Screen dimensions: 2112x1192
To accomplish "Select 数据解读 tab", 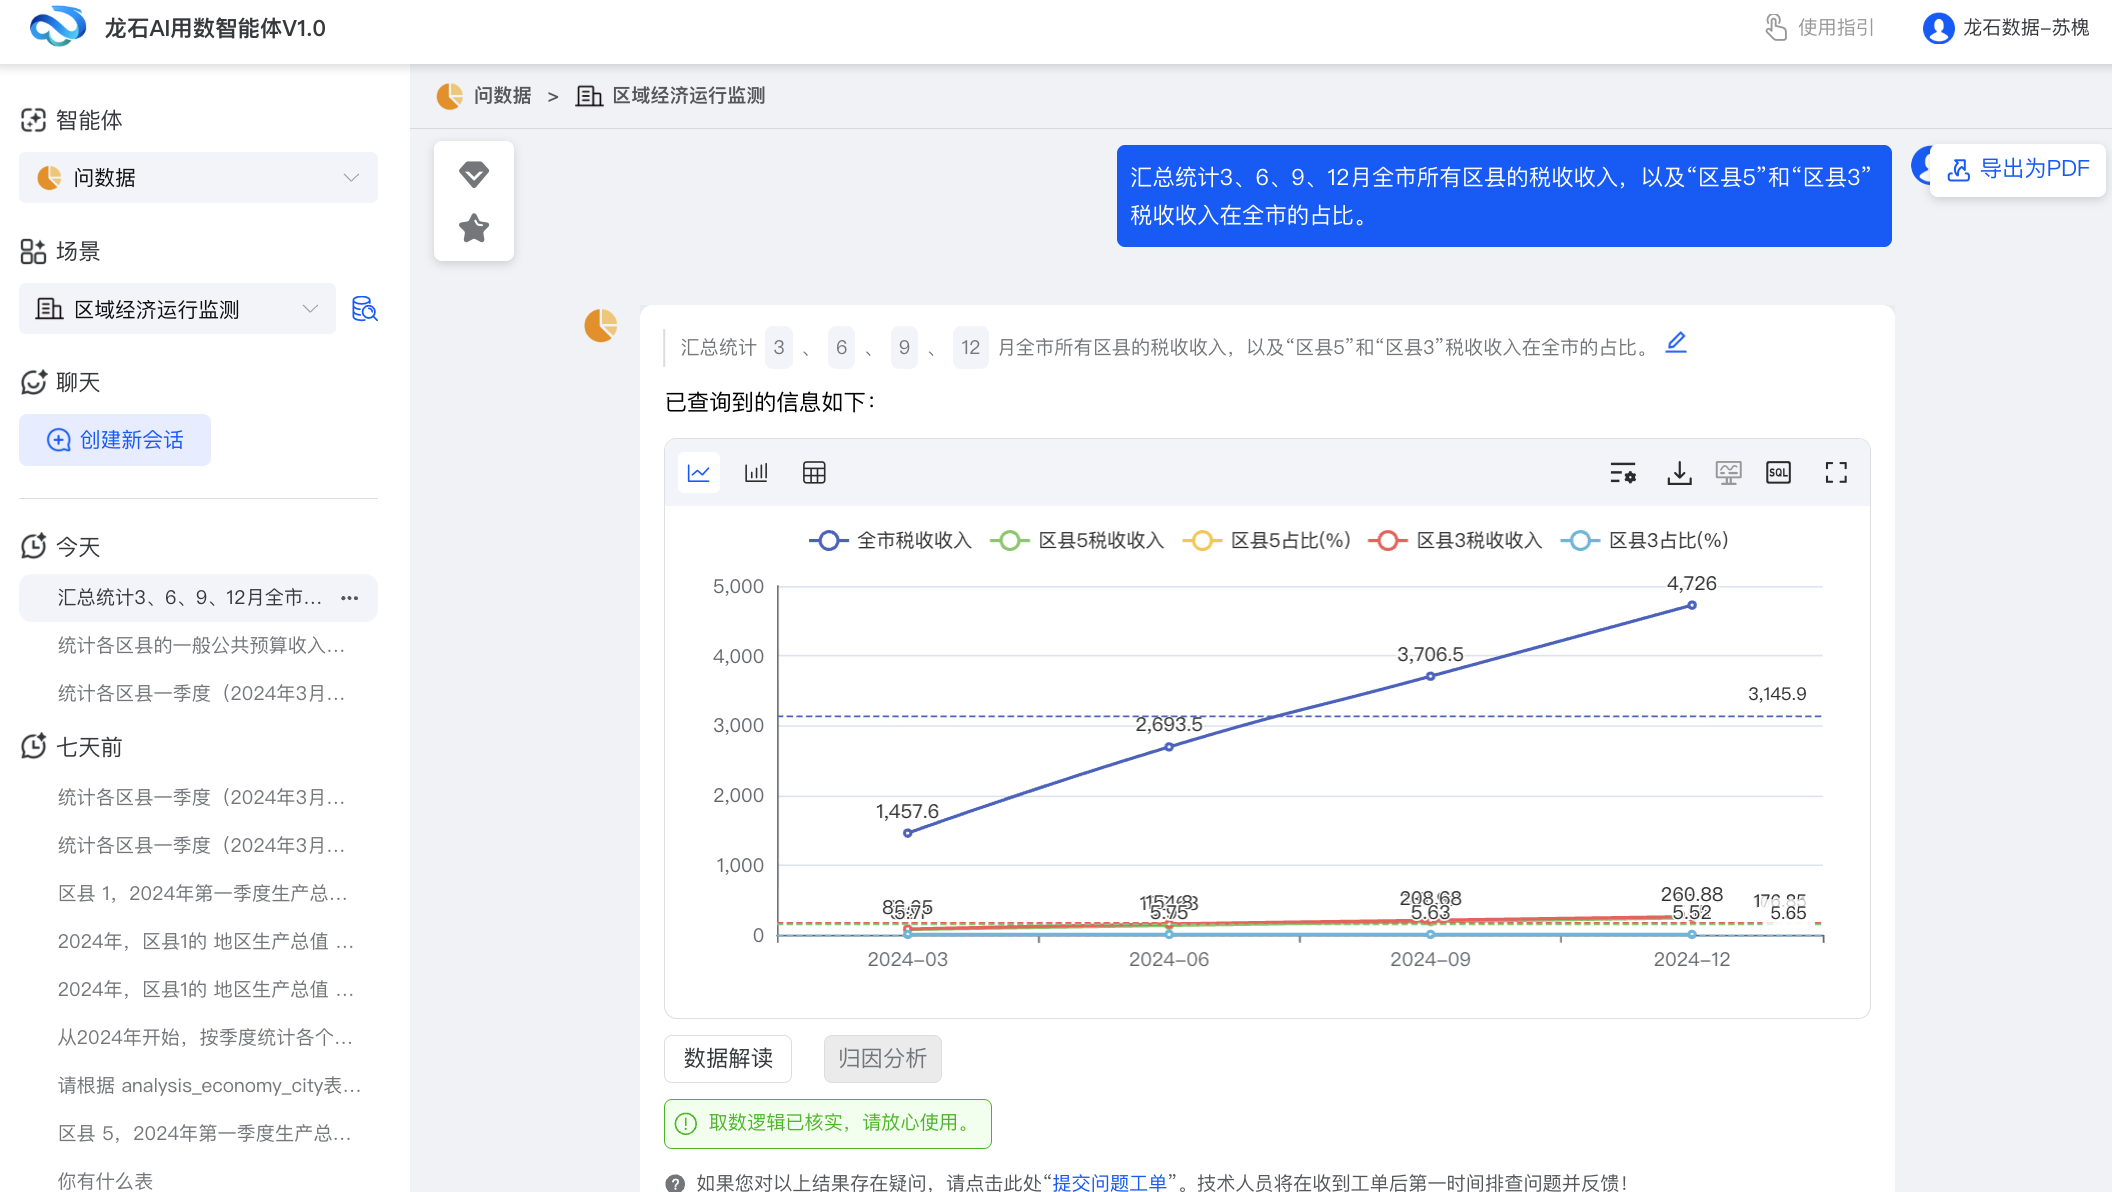I will point(728,1059).
